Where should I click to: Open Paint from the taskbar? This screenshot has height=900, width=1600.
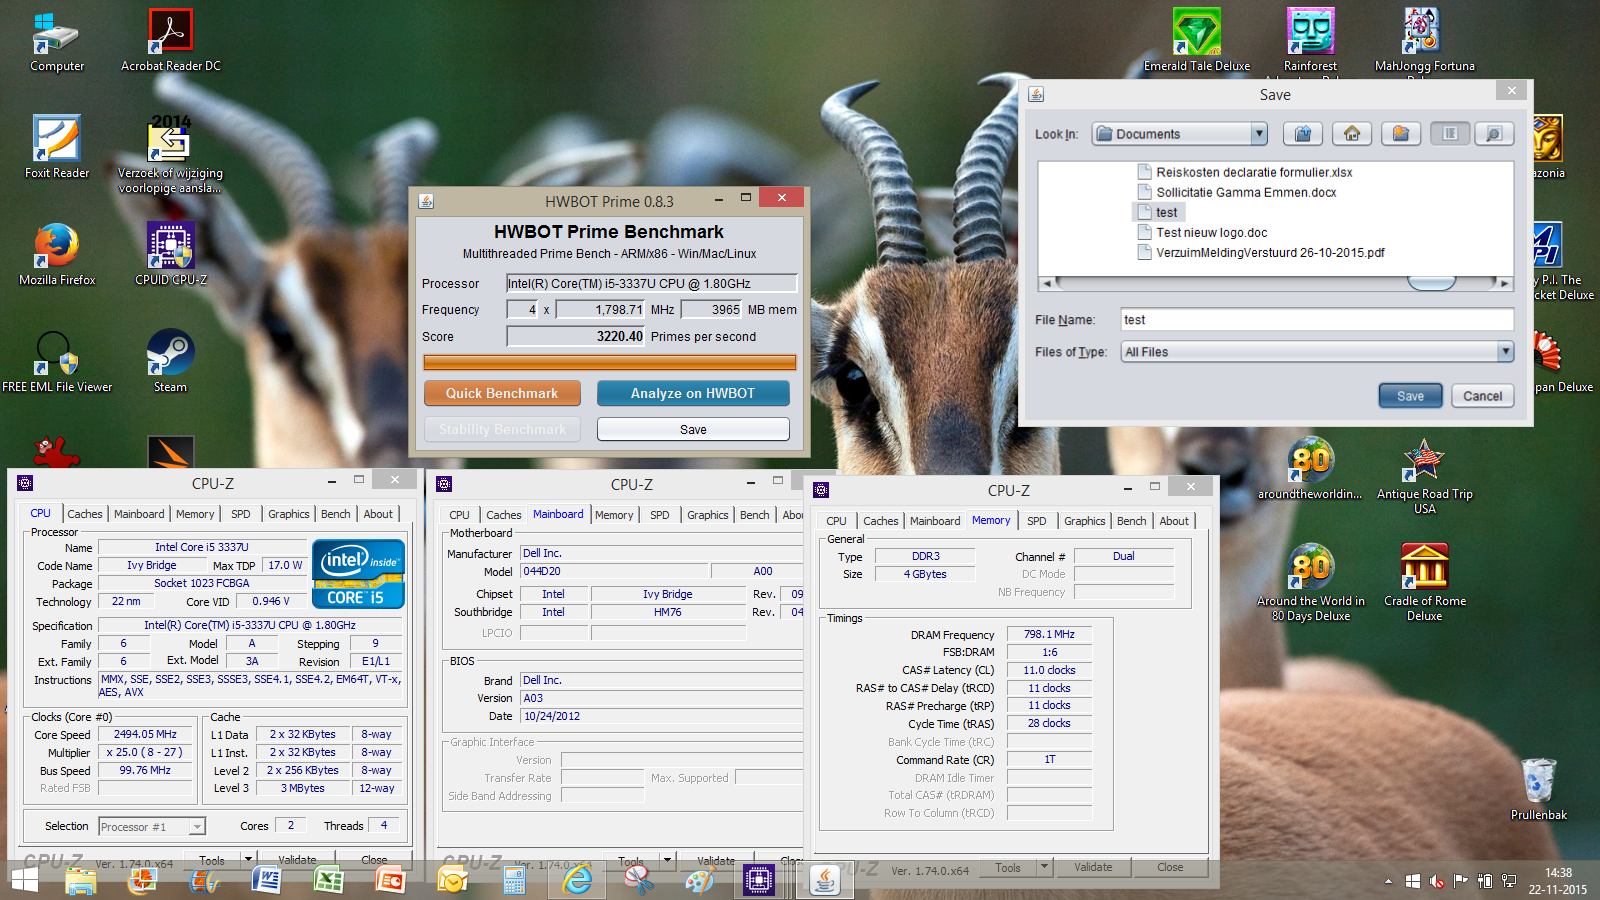[700, 880]
